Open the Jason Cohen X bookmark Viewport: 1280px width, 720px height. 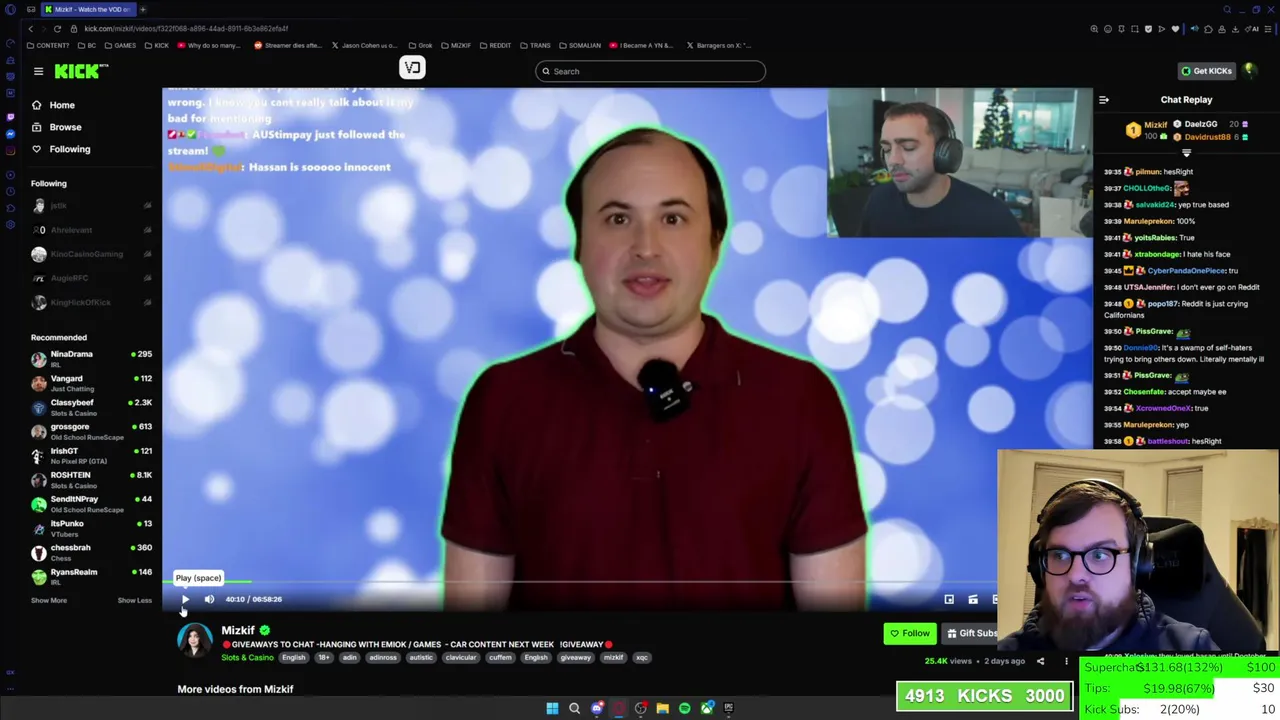click(367, 45)
